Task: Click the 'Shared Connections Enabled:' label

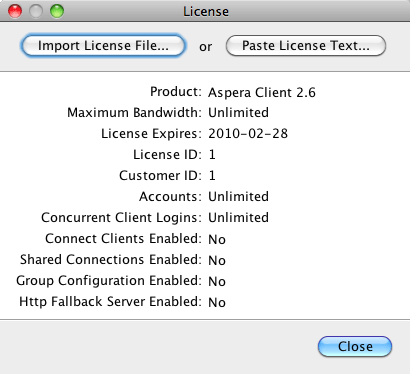Action: pyautogui.click(x=111, y=260)
